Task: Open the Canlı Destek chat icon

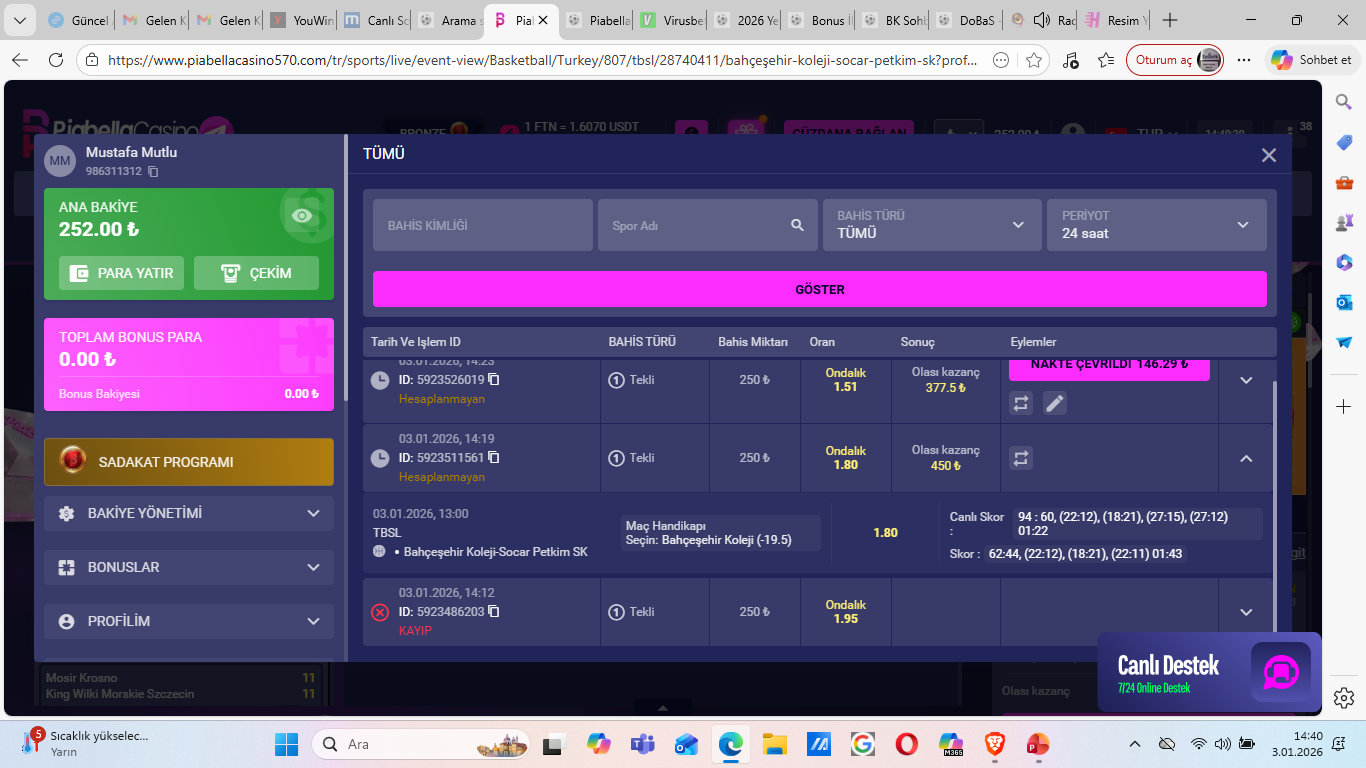Action: coord(1281,671)
